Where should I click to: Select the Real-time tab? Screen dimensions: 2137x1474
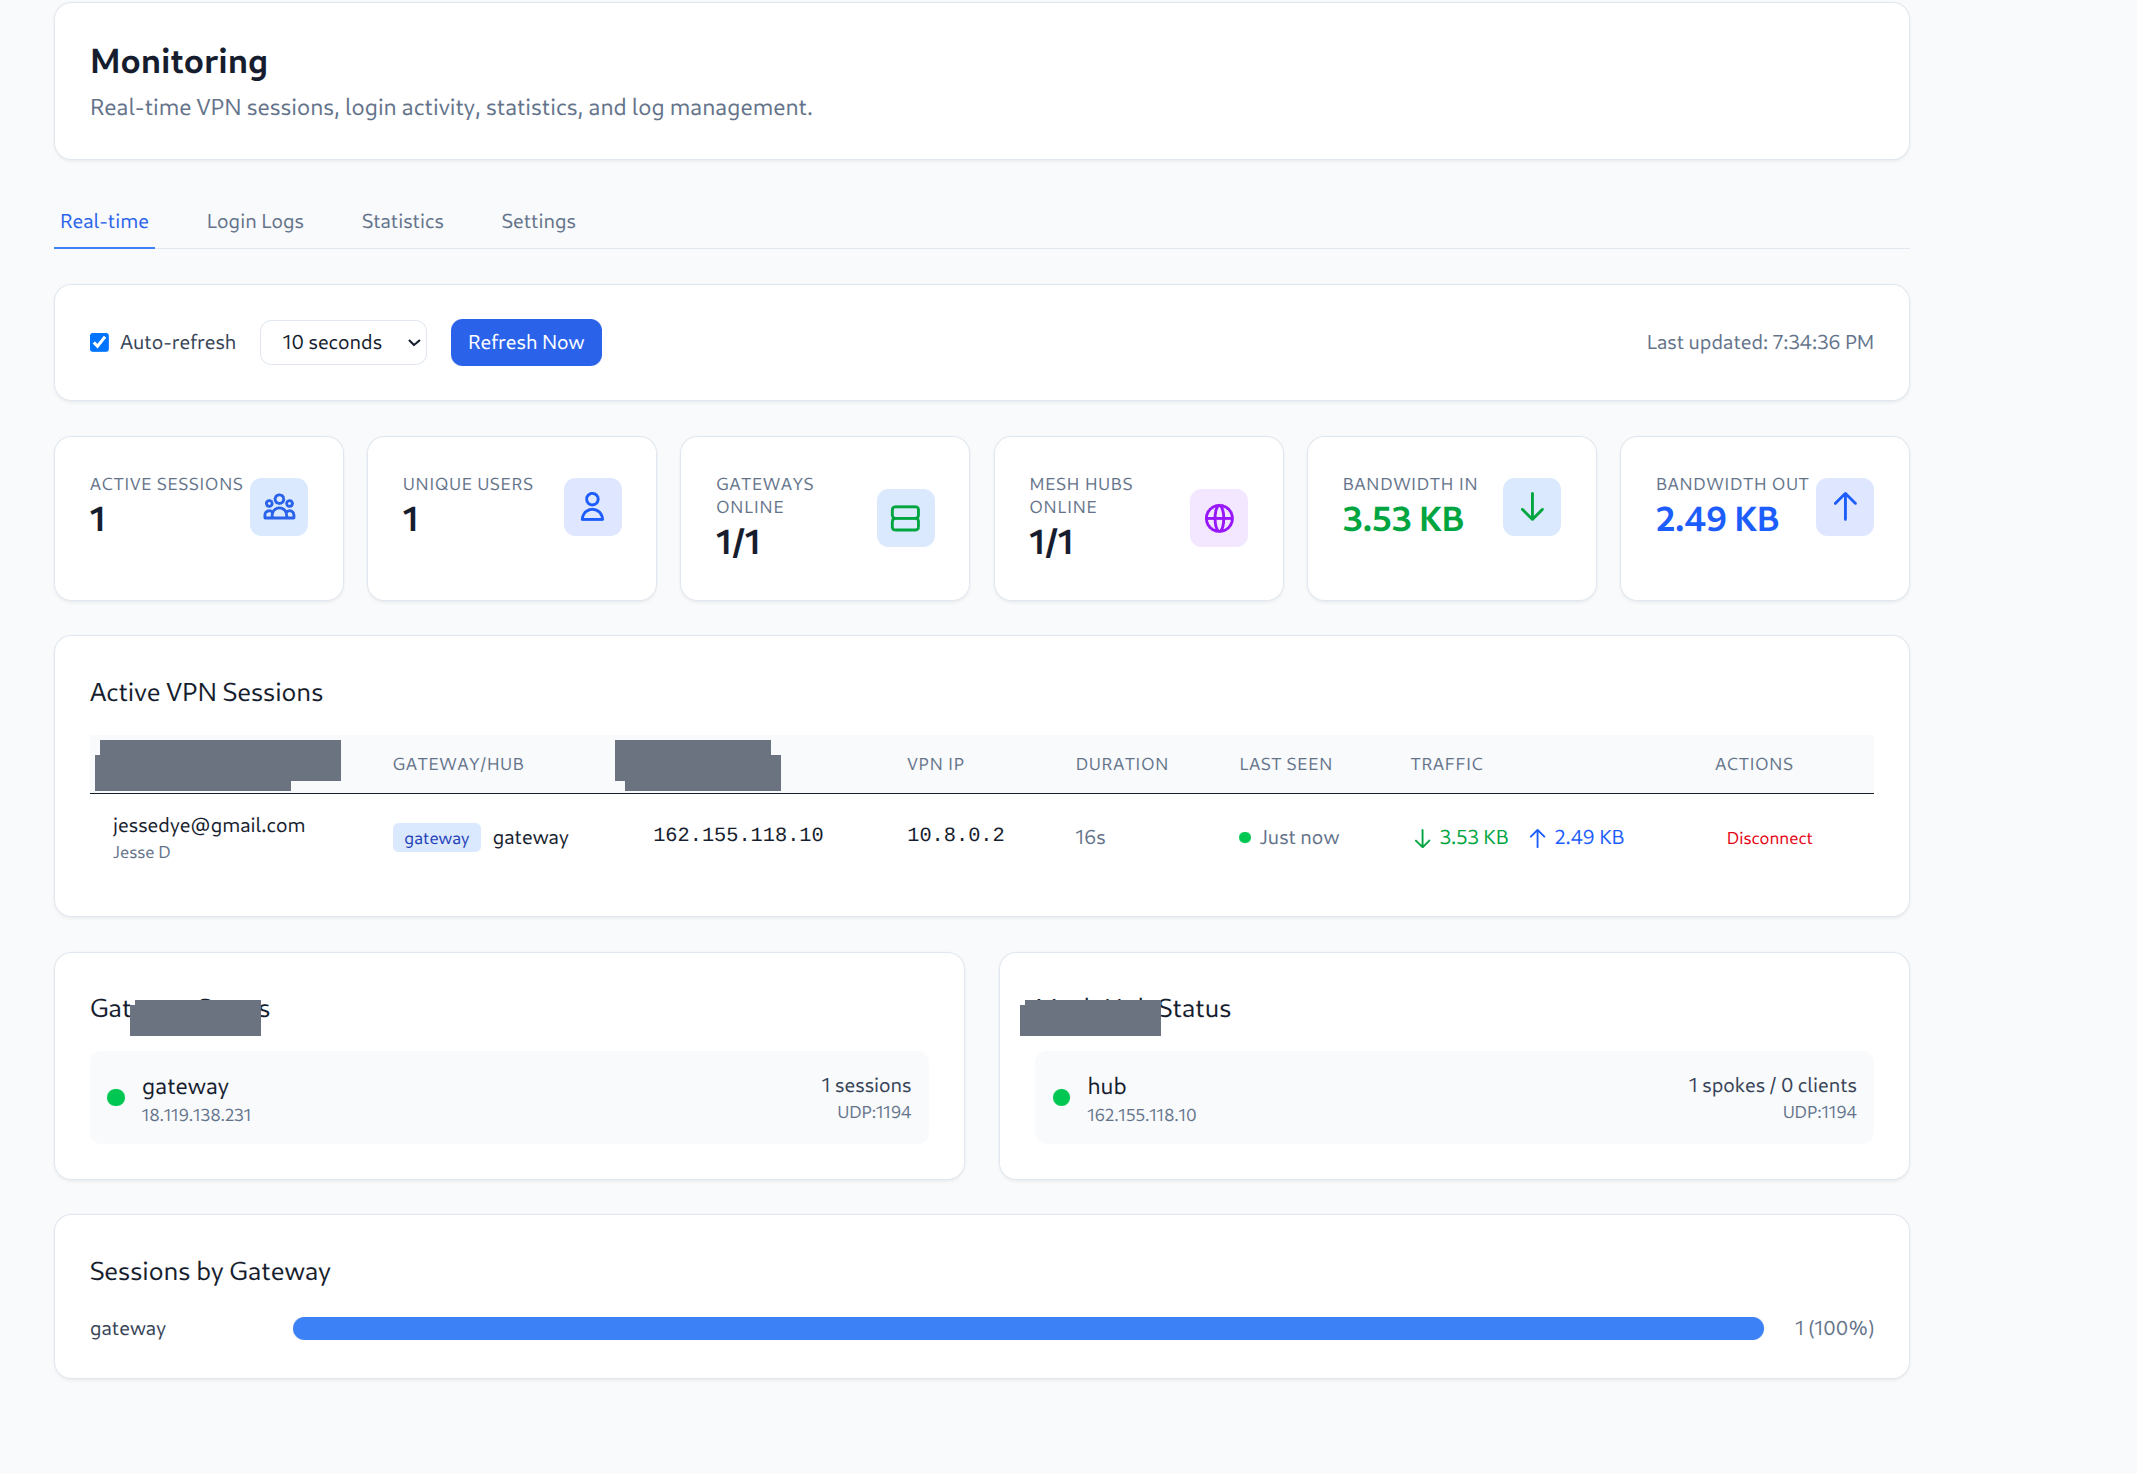tap(104, 221)
